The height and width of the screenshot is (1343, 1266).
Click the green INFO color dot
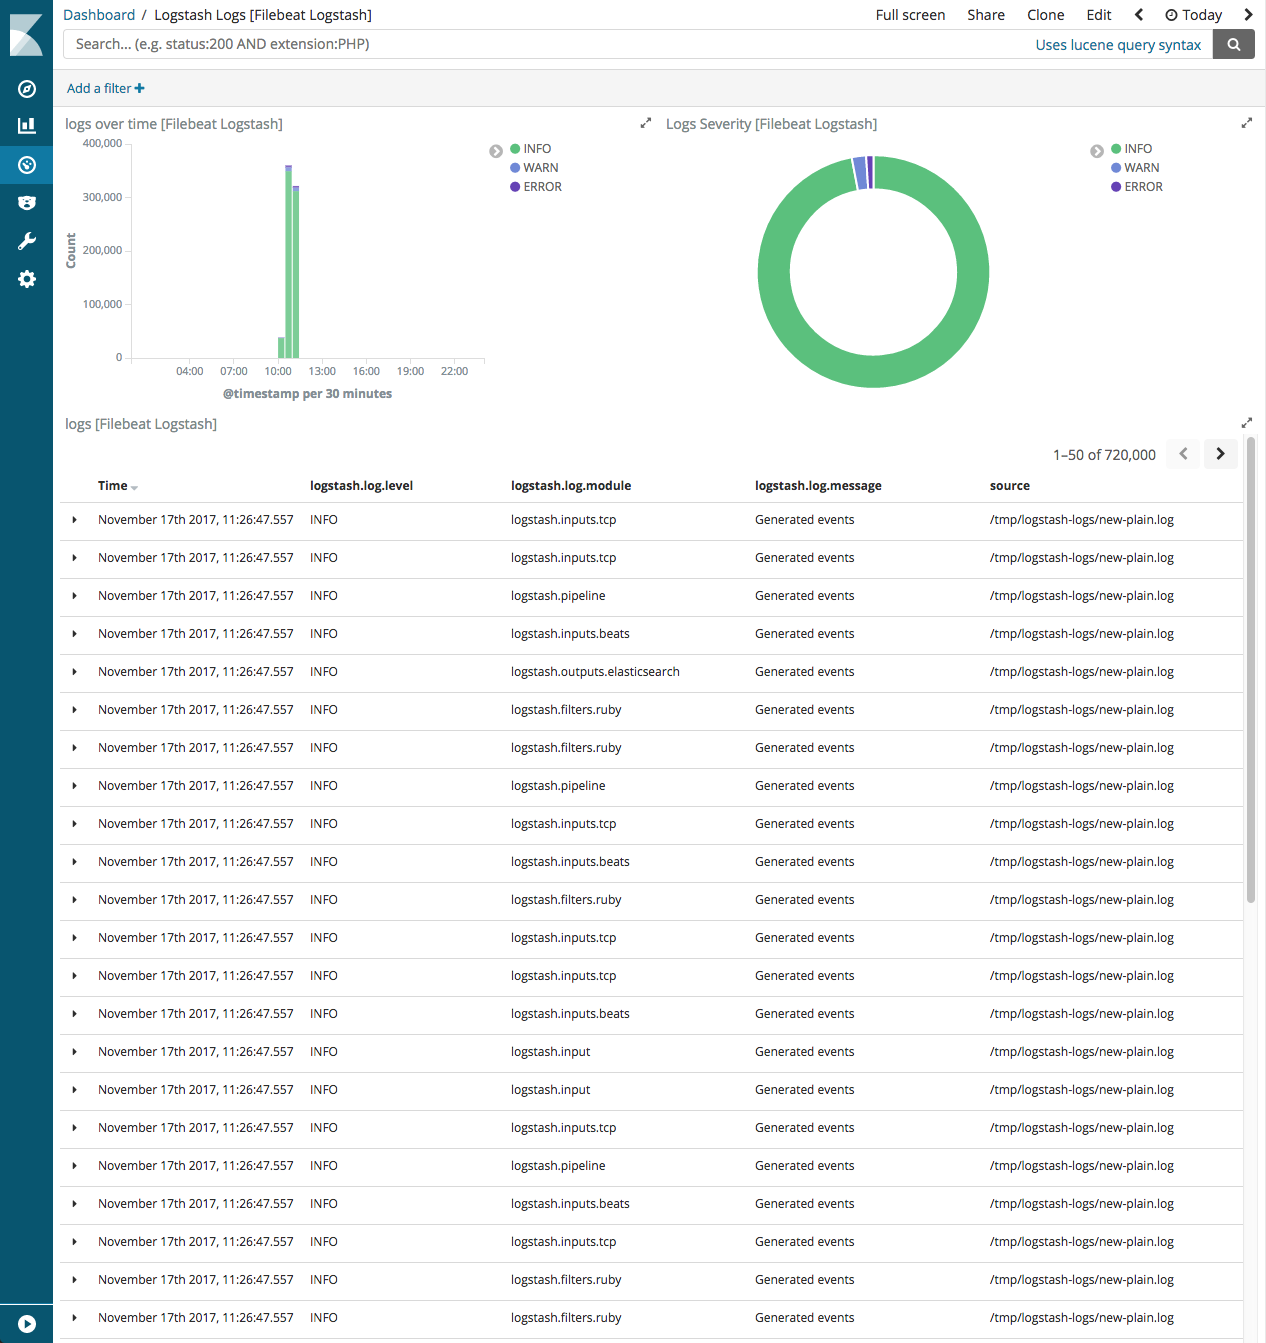516,148
